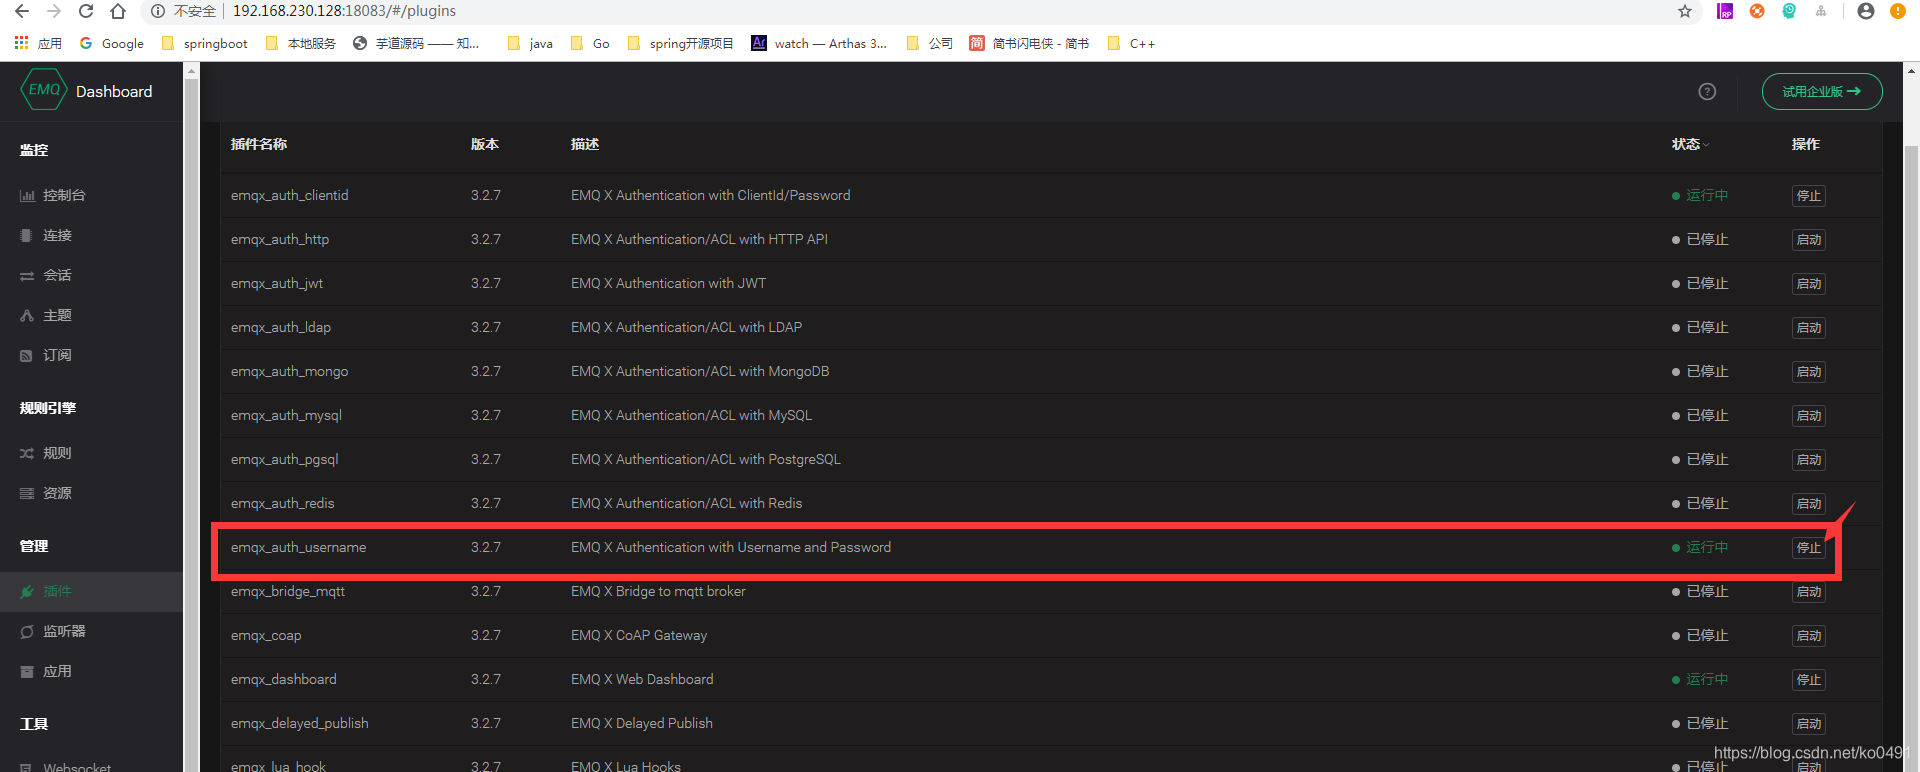Open the springboot bookmark folder
Screen dimensions: 1920x772
pyautogui.click(x=204, y=43)
